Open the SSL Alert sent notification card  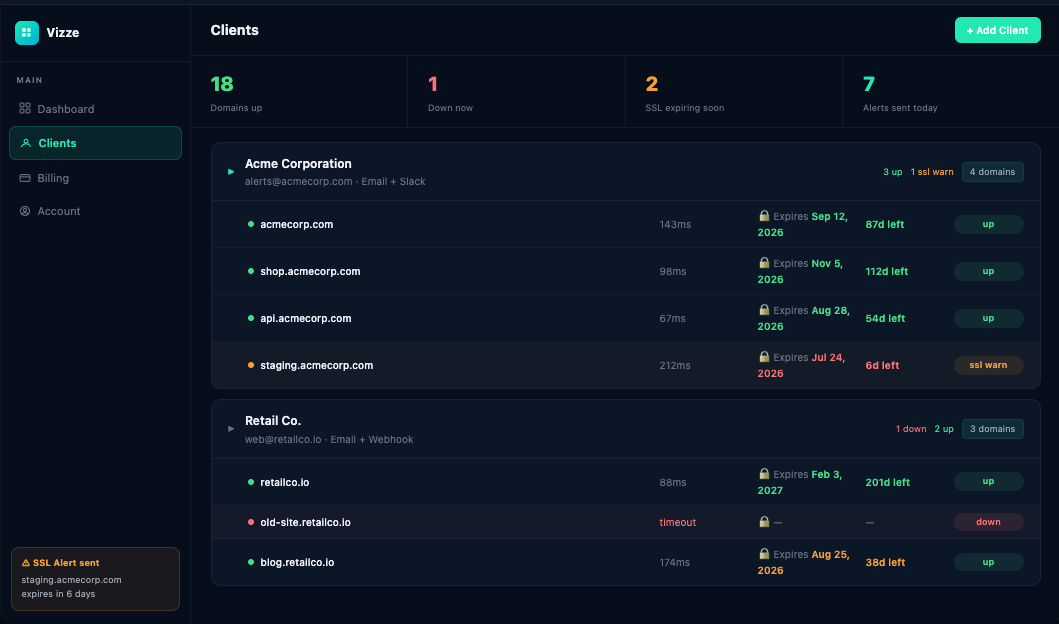click(95, 579)
